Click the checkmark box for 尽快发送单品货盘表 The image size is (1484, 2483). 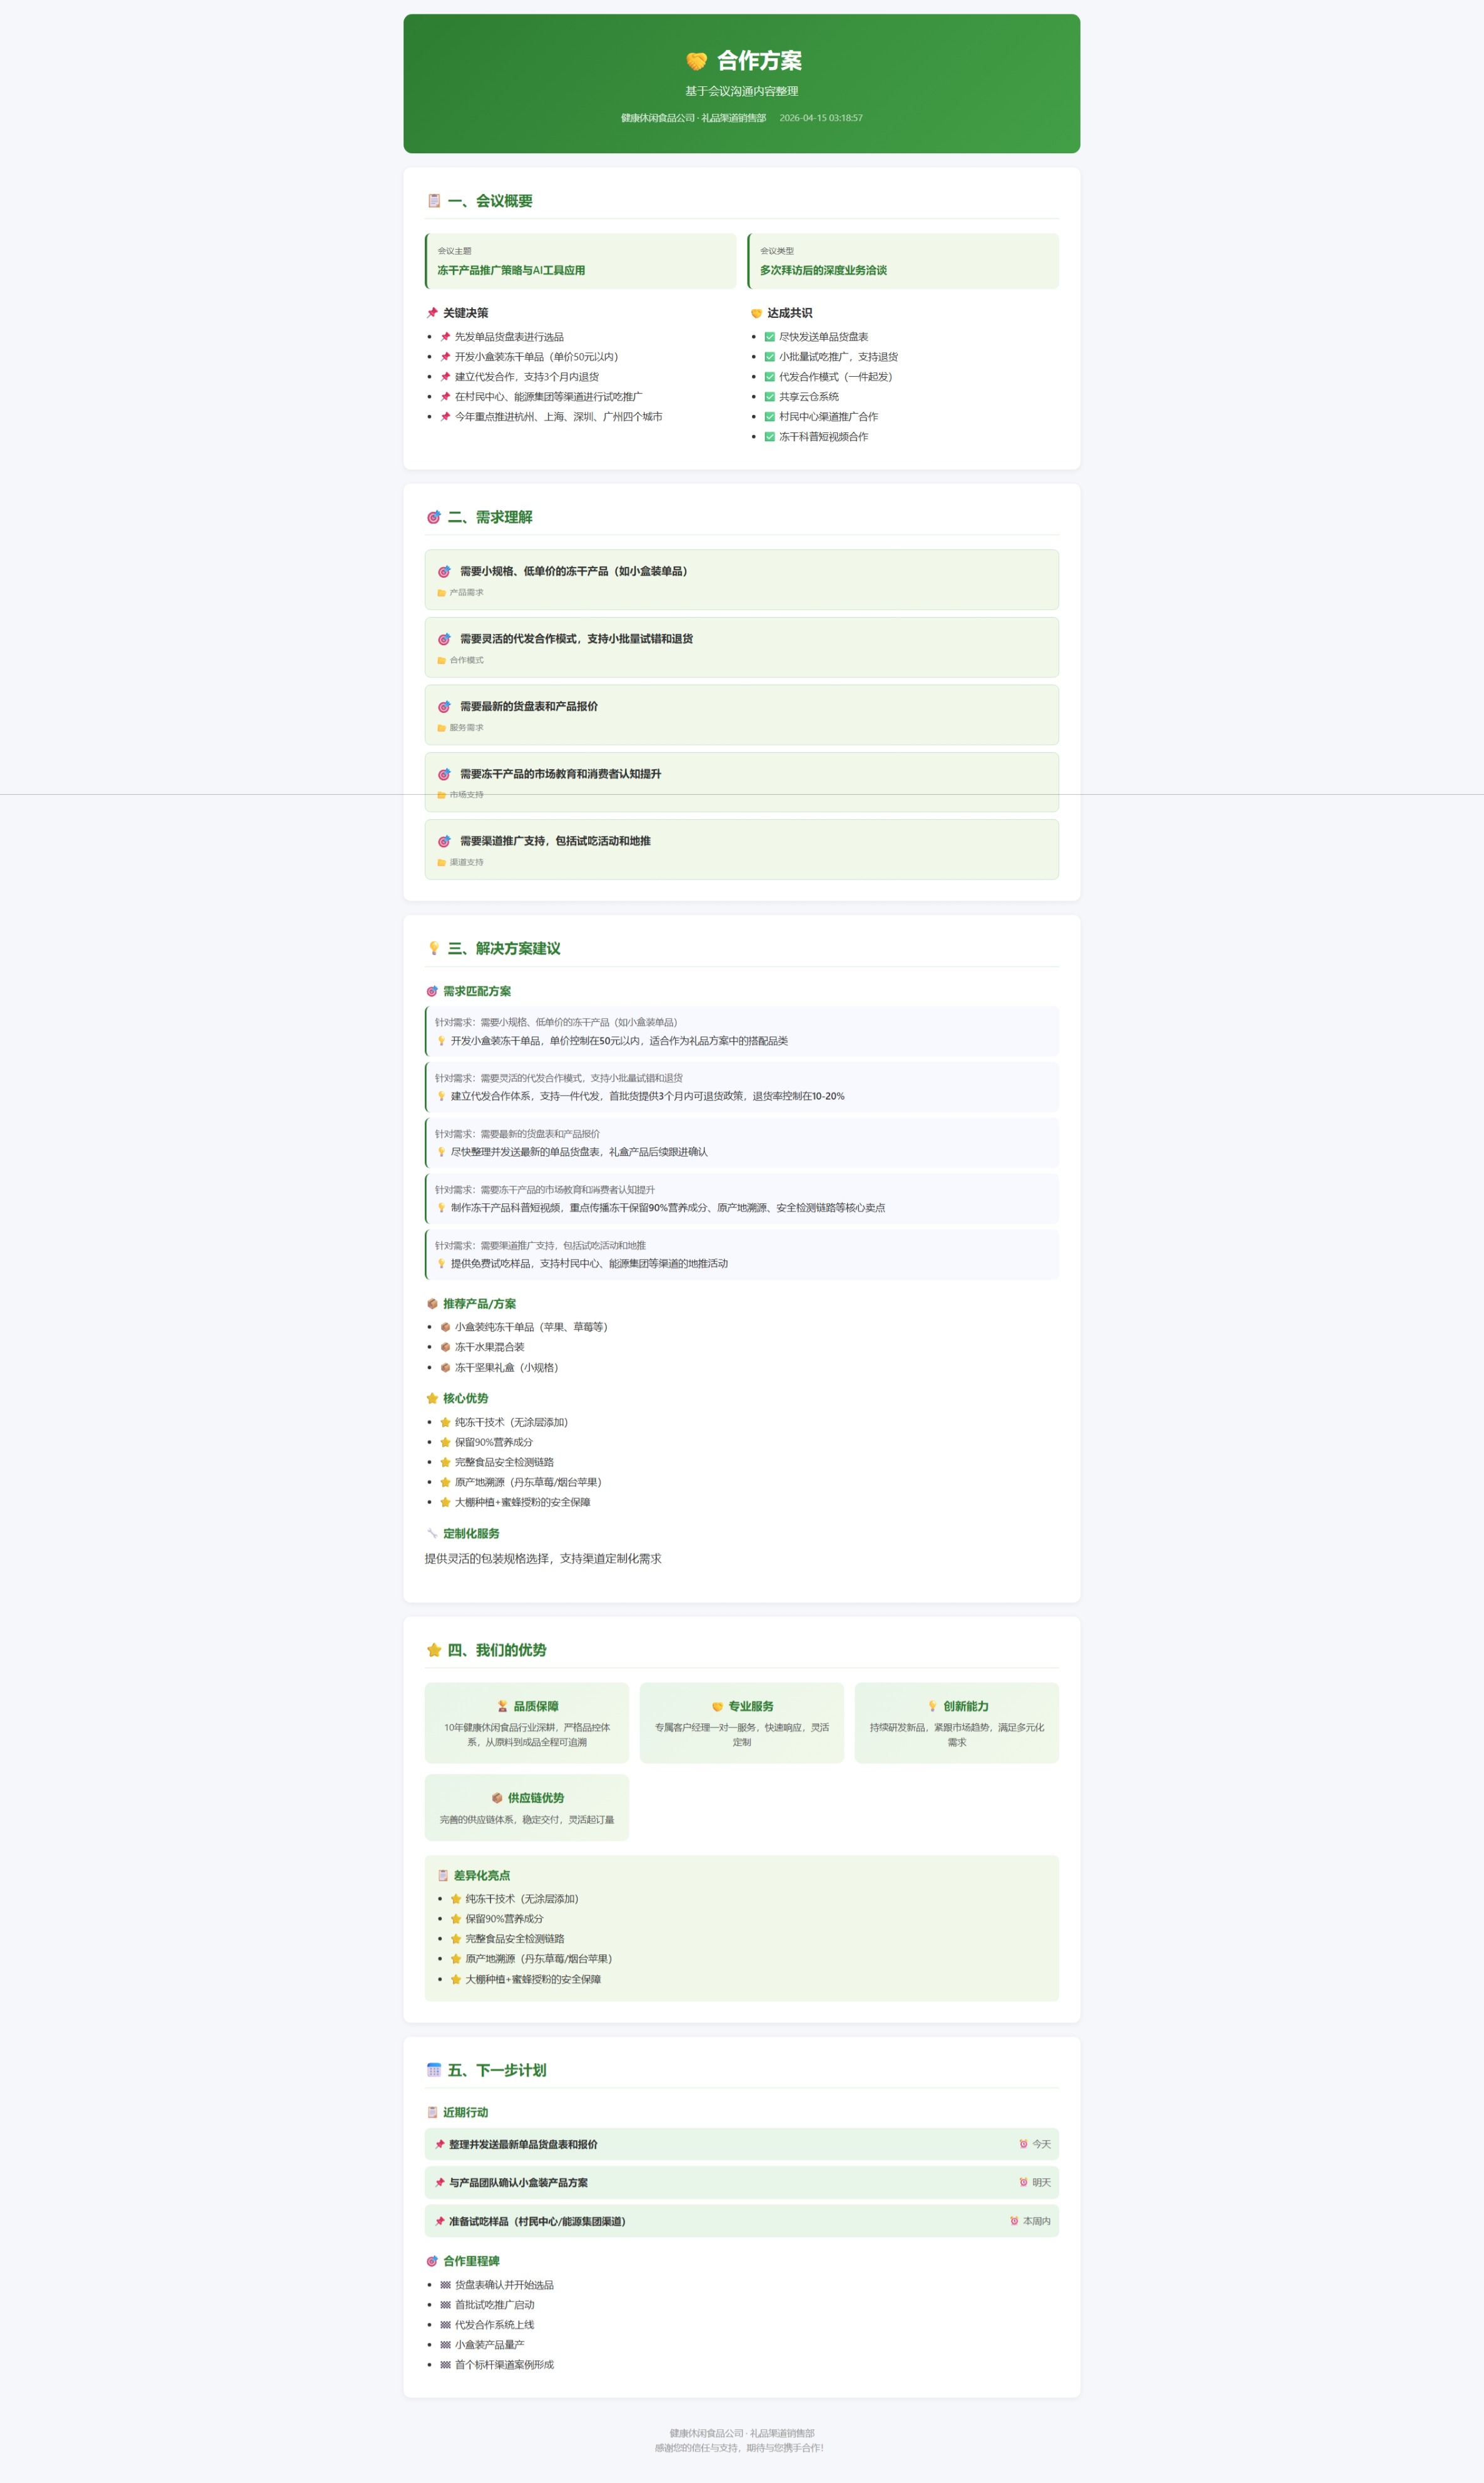pyautogui.click(x=770, y=337)
